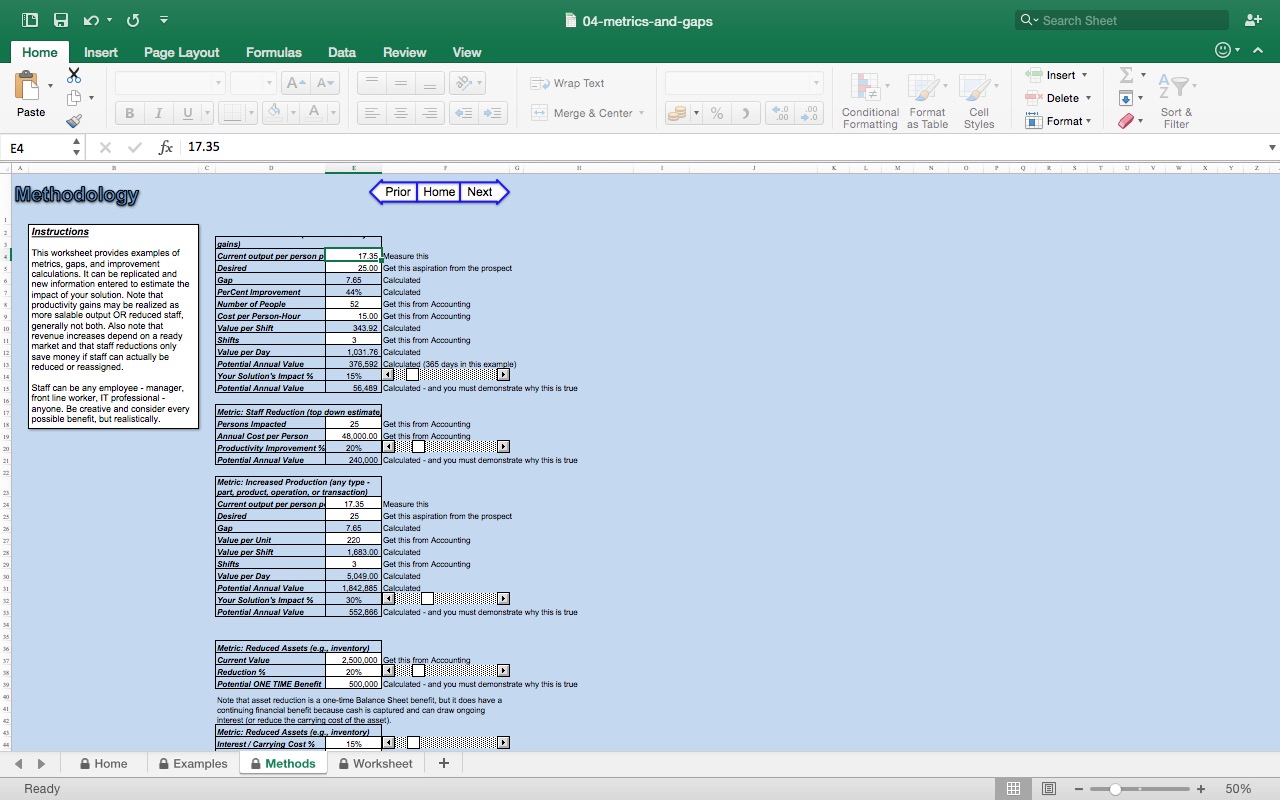1280x800 pixels.
Task: Apply bold formatting from the ribbon
Action: coord(128,113)
